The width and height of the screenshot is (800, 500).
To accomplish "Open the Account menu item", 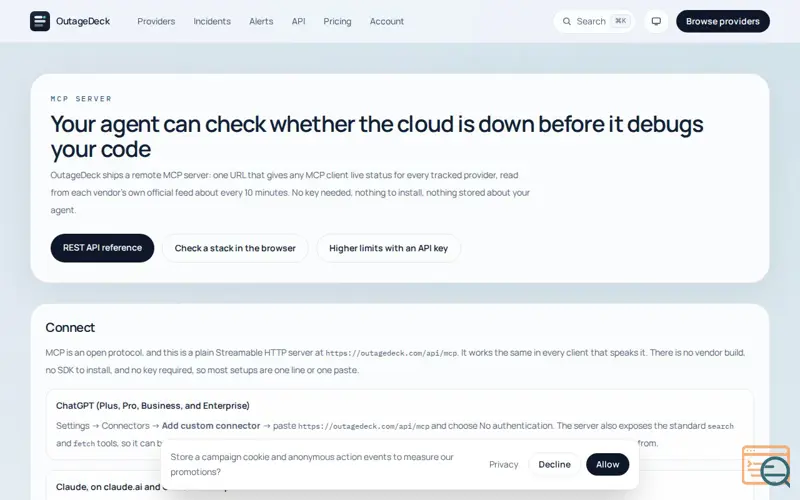I will (x=386, y=21).
